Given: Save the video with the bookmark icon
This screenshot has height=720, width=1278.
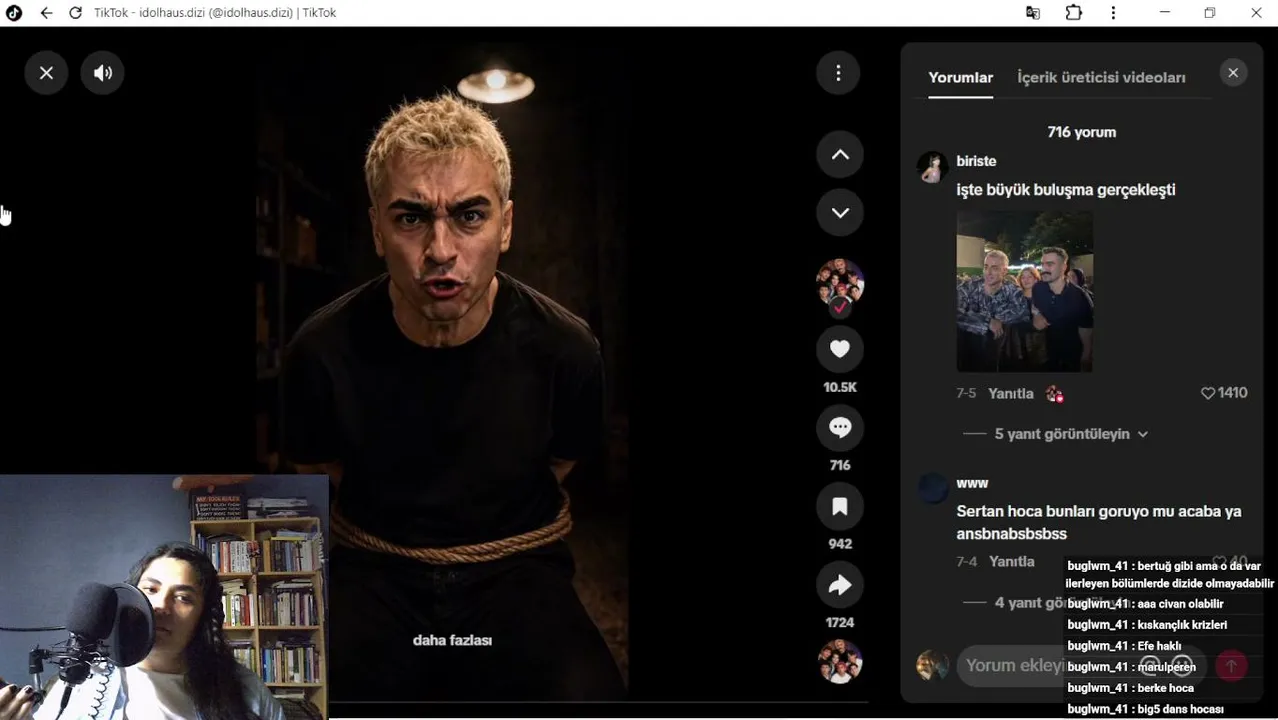Looking at the screenshot, I should click(840, 507).
